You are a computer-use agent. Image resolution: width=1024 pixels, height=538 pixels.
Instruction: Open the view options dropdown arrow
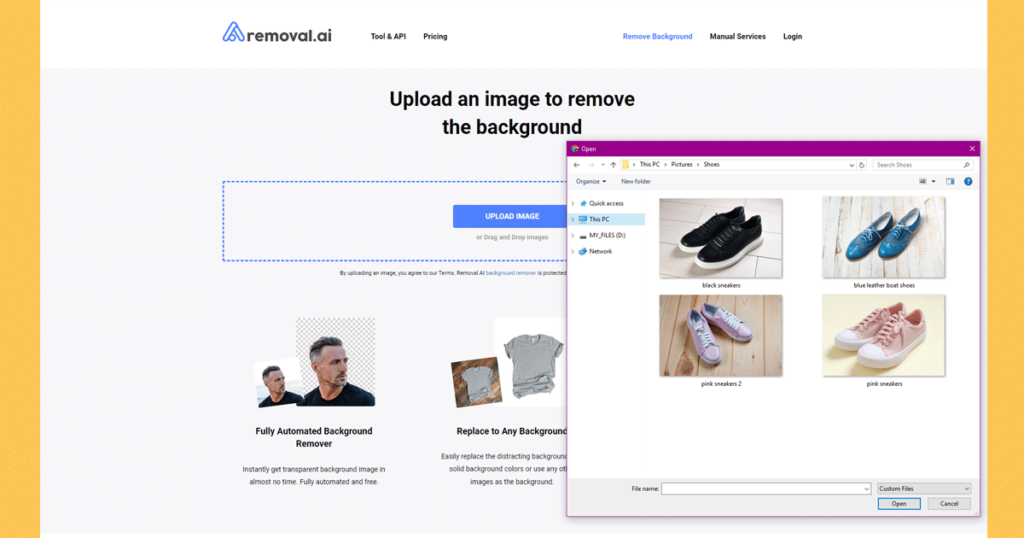933,182
